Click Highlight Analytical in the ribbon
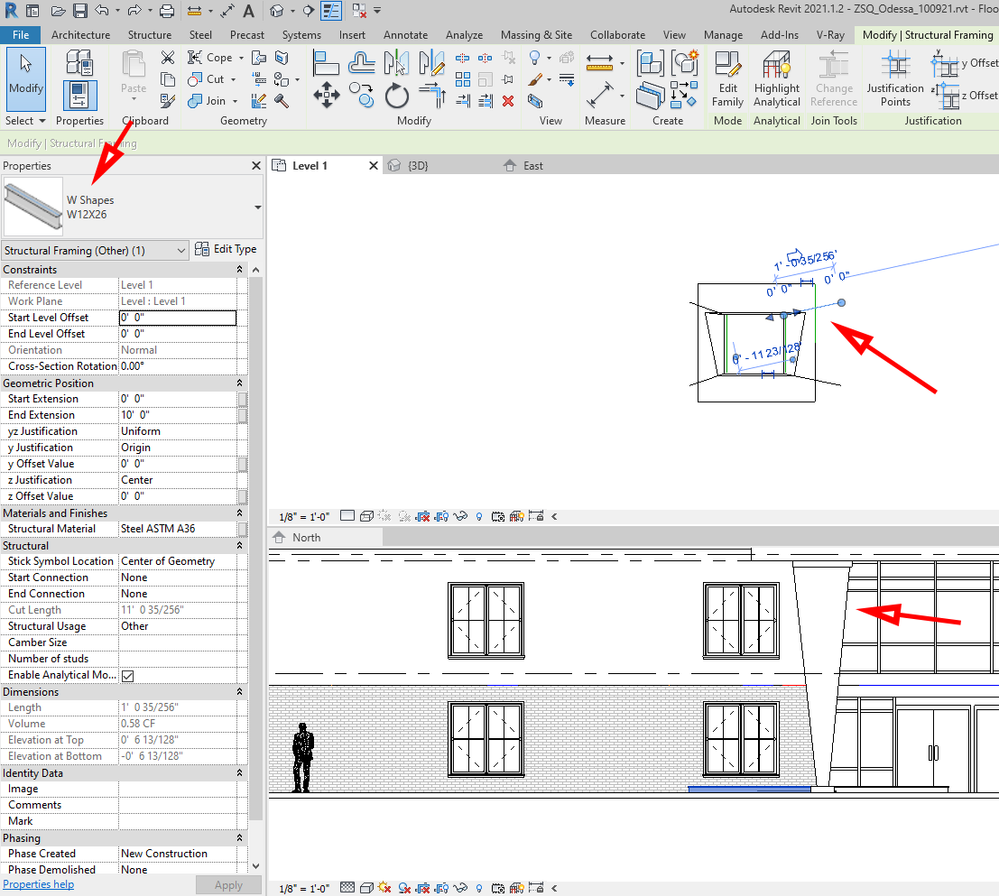Screen dimensions: 999x896 [x=776, y=80]
